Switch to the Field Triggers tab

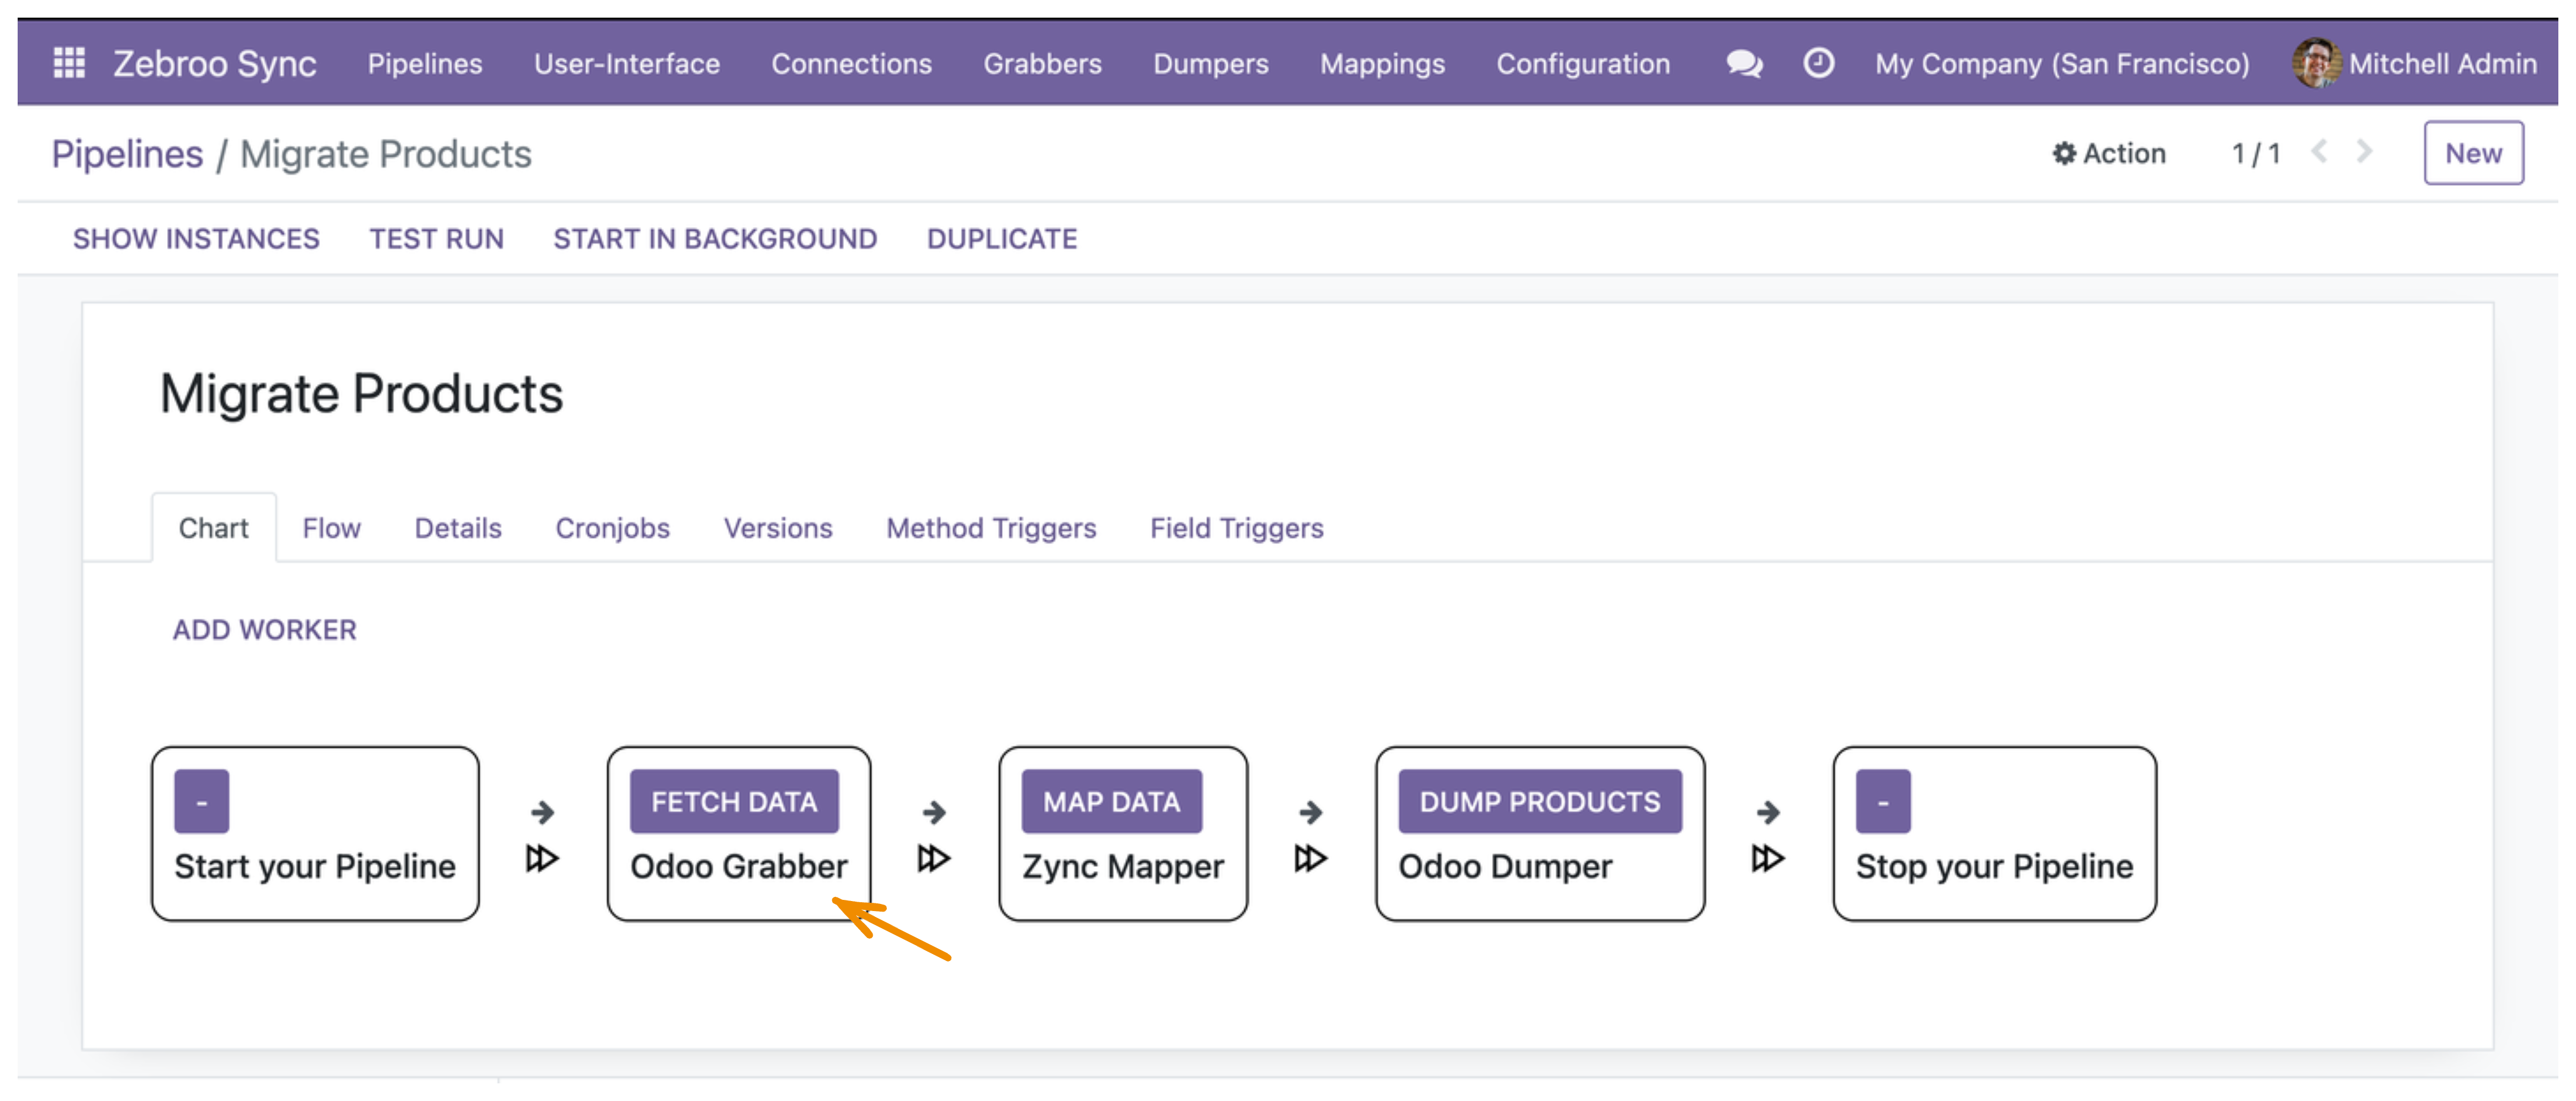coord(1236,527)
